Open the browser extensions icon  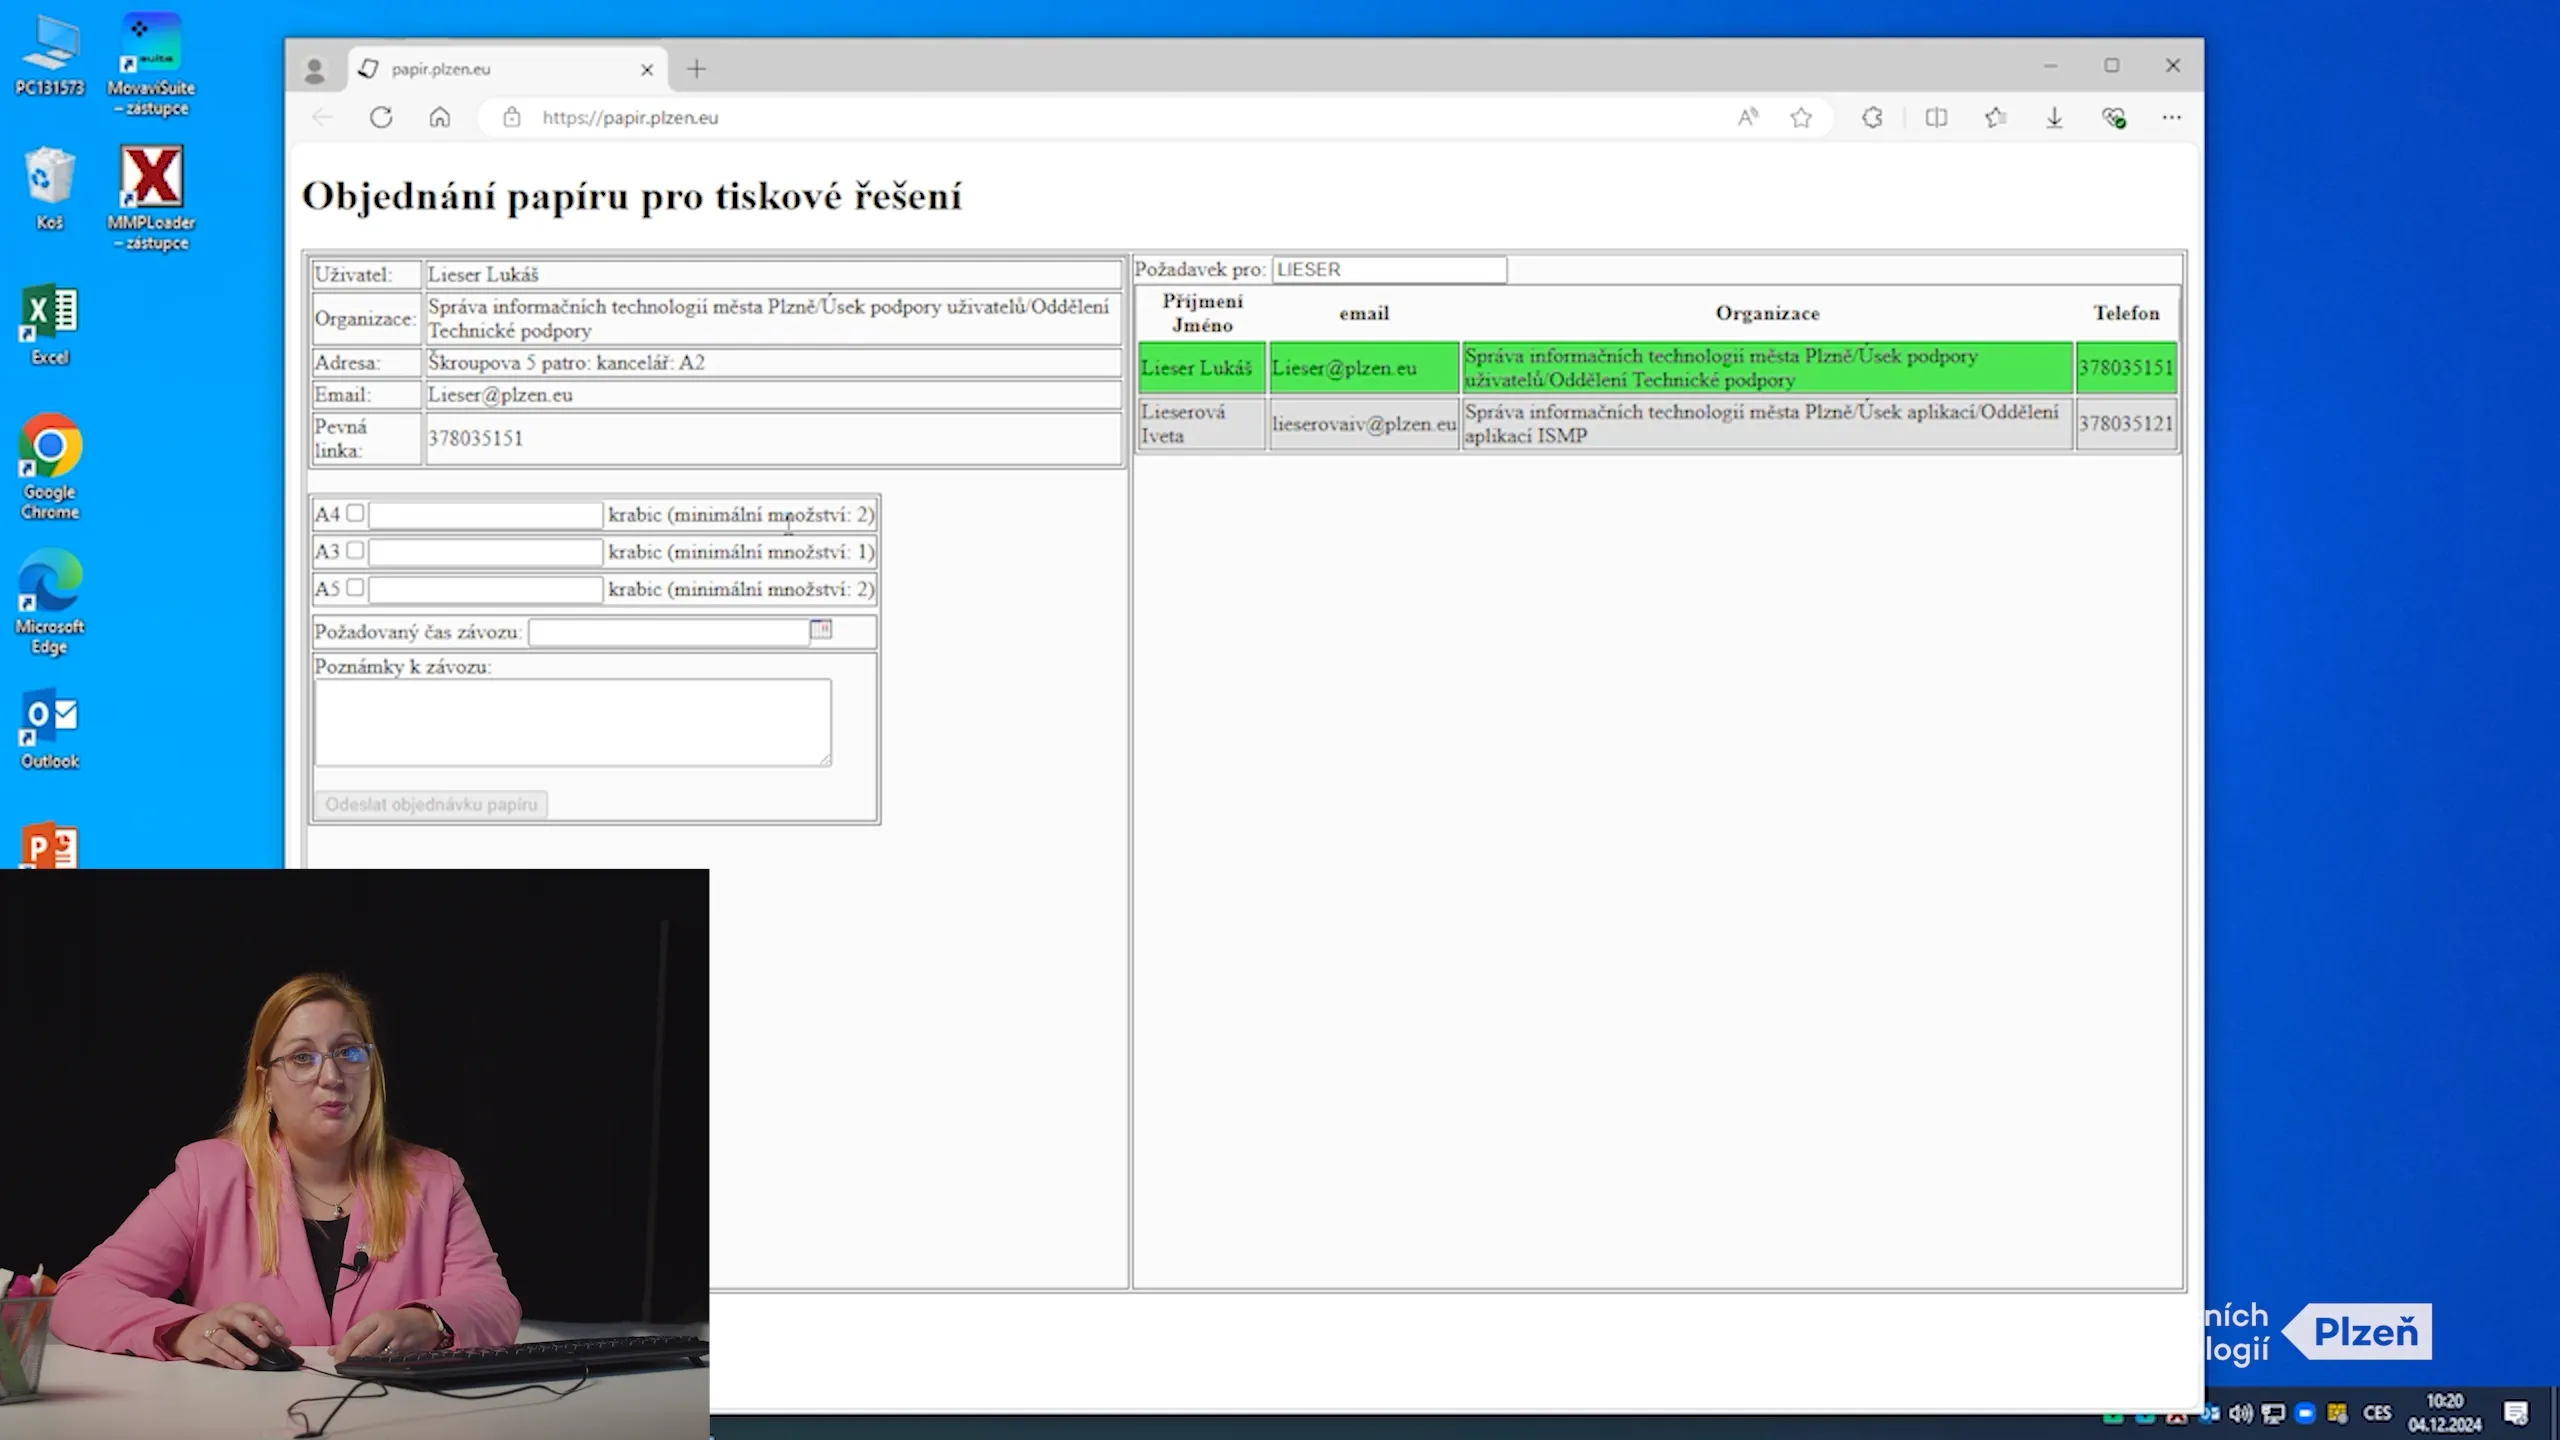coord(1872,117)
